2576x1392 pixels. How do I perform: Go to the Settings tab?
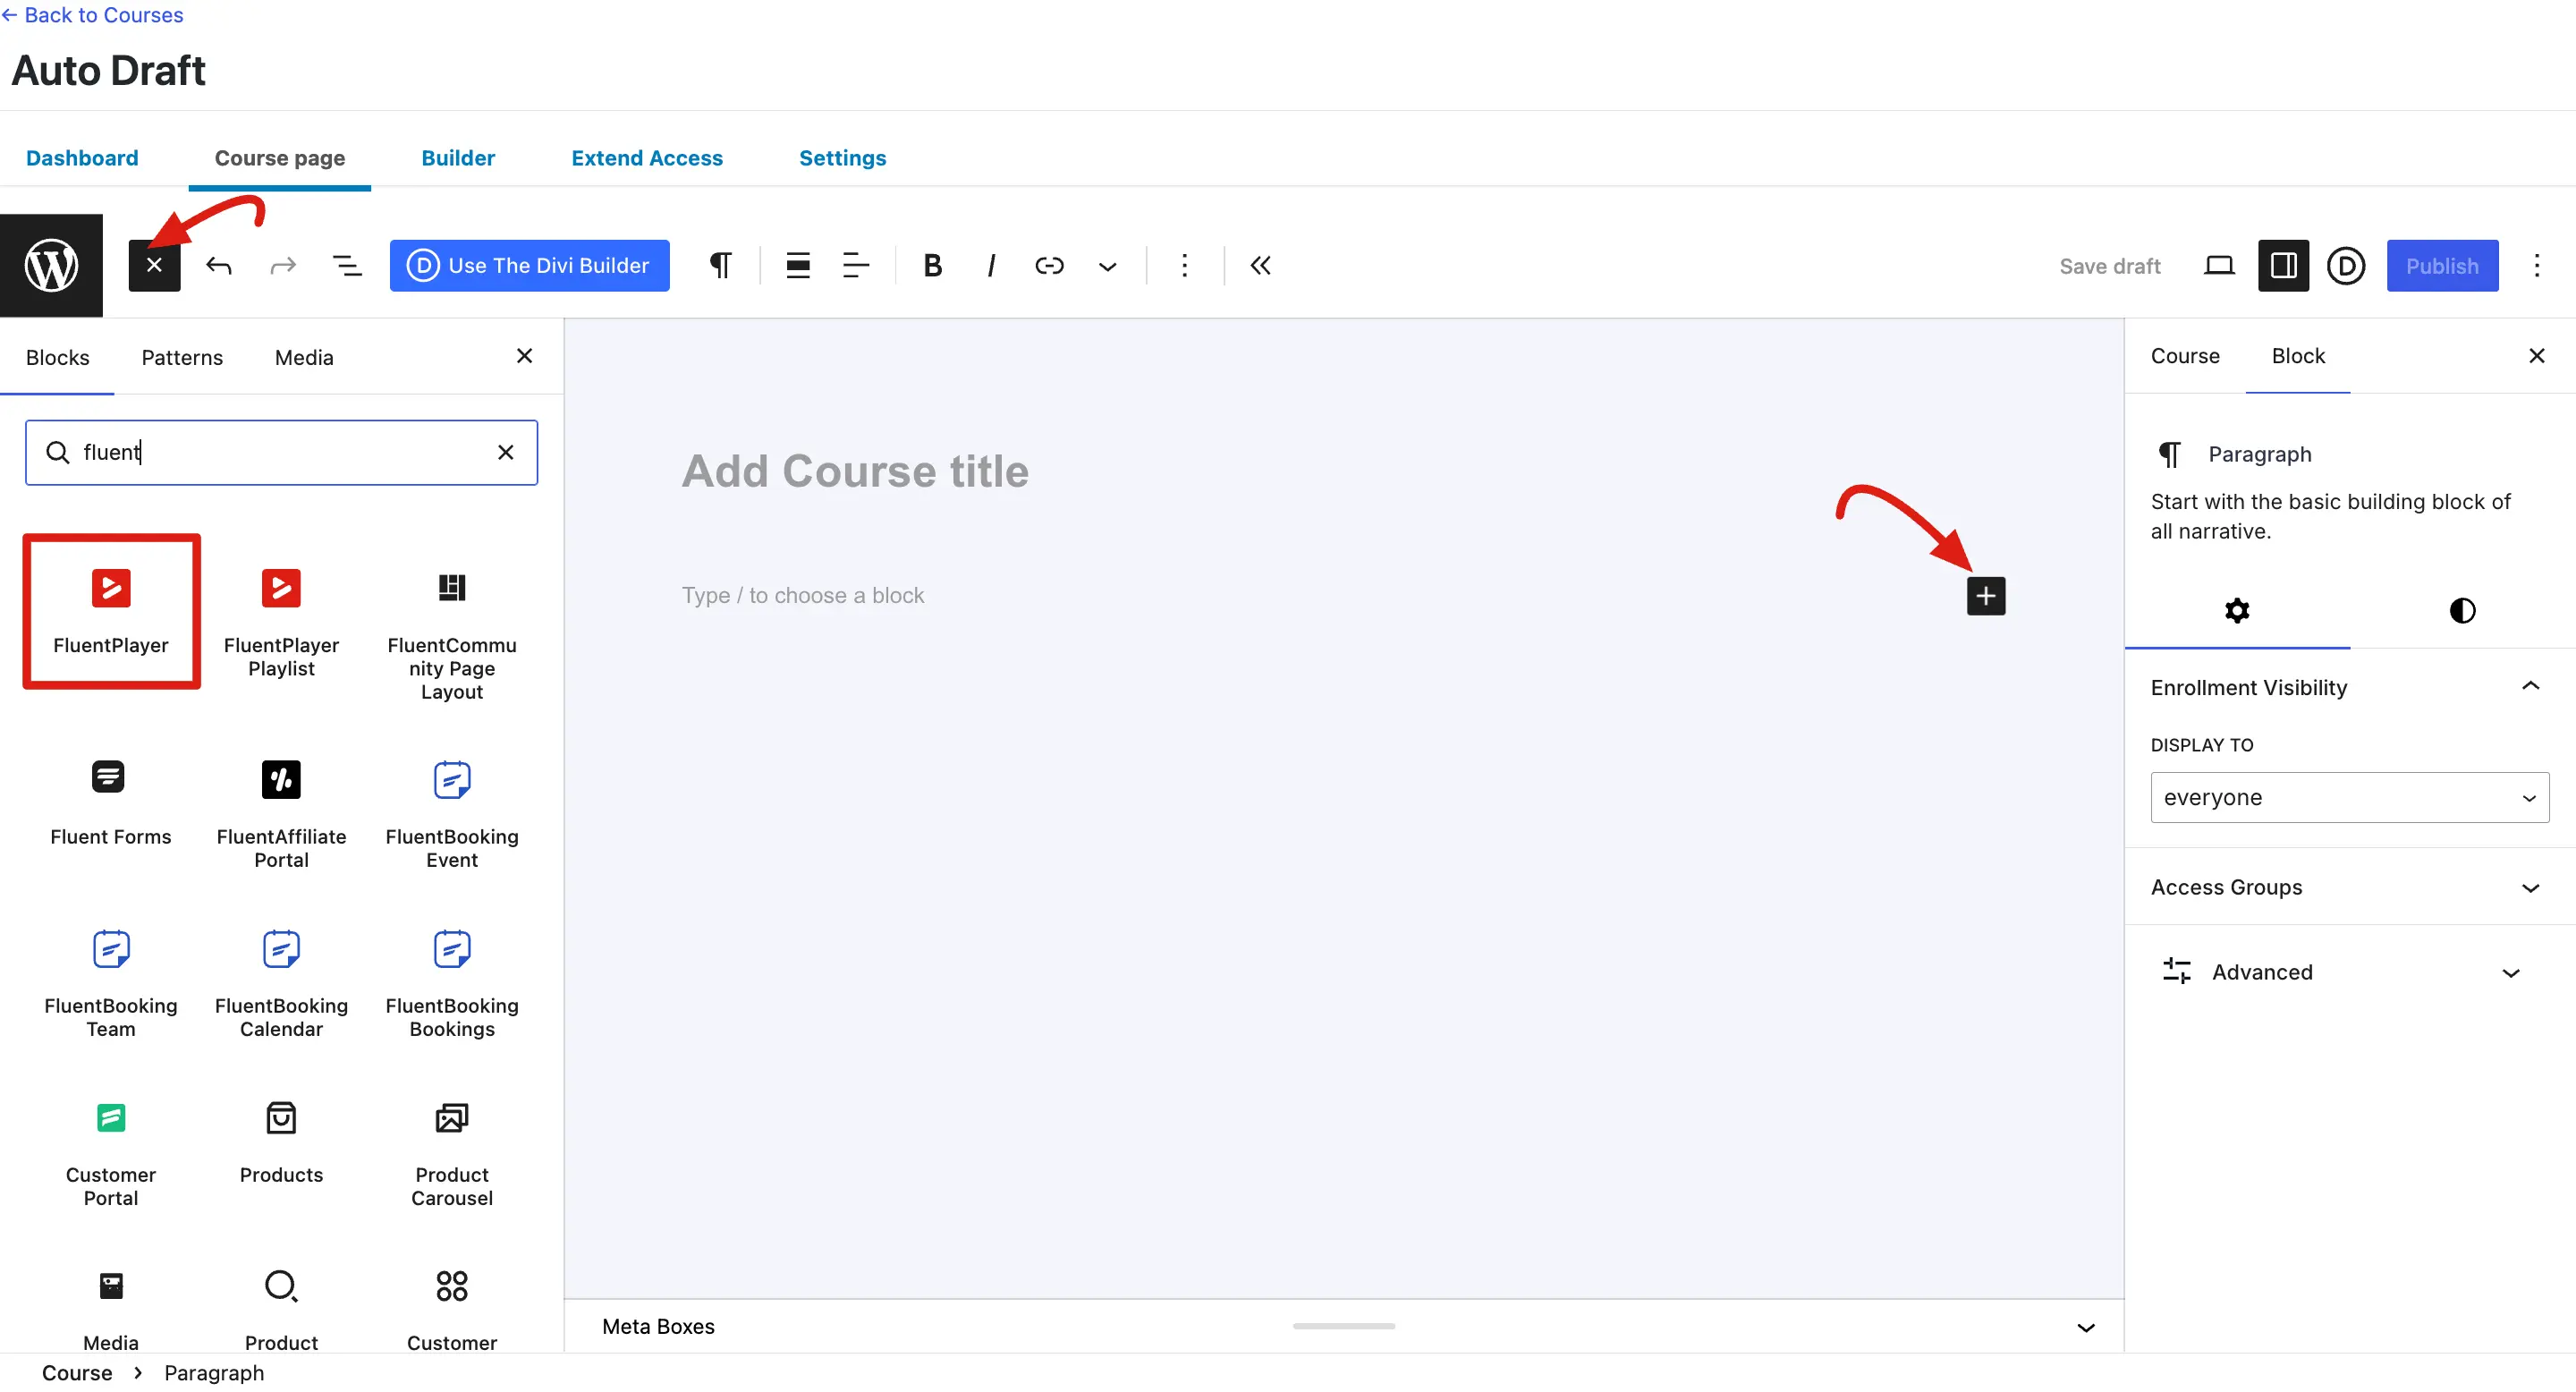point(842,158)
